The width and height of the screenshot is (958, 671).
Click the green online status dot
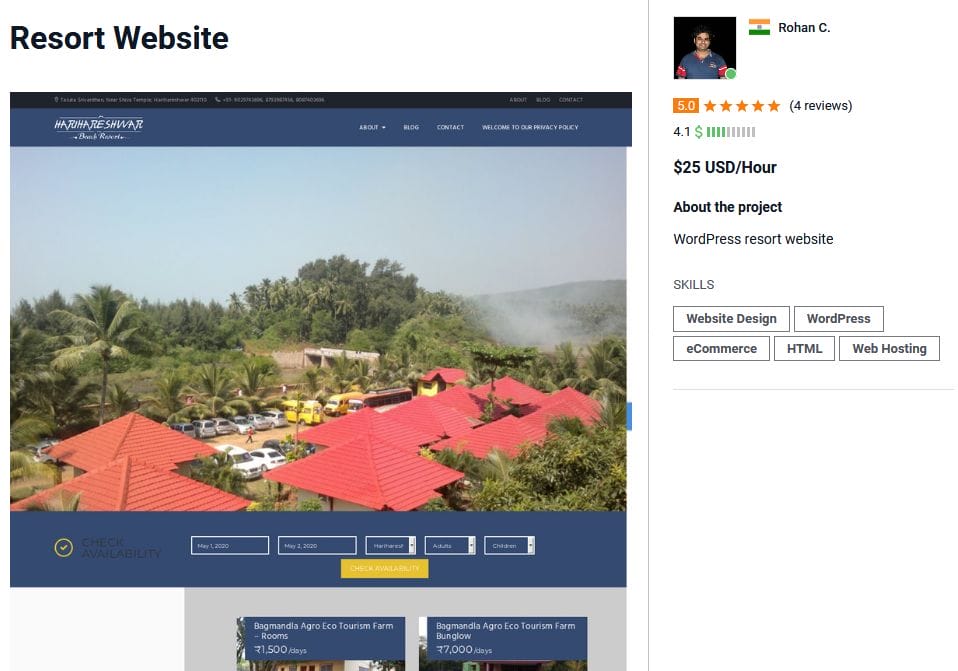pos(730,74)
